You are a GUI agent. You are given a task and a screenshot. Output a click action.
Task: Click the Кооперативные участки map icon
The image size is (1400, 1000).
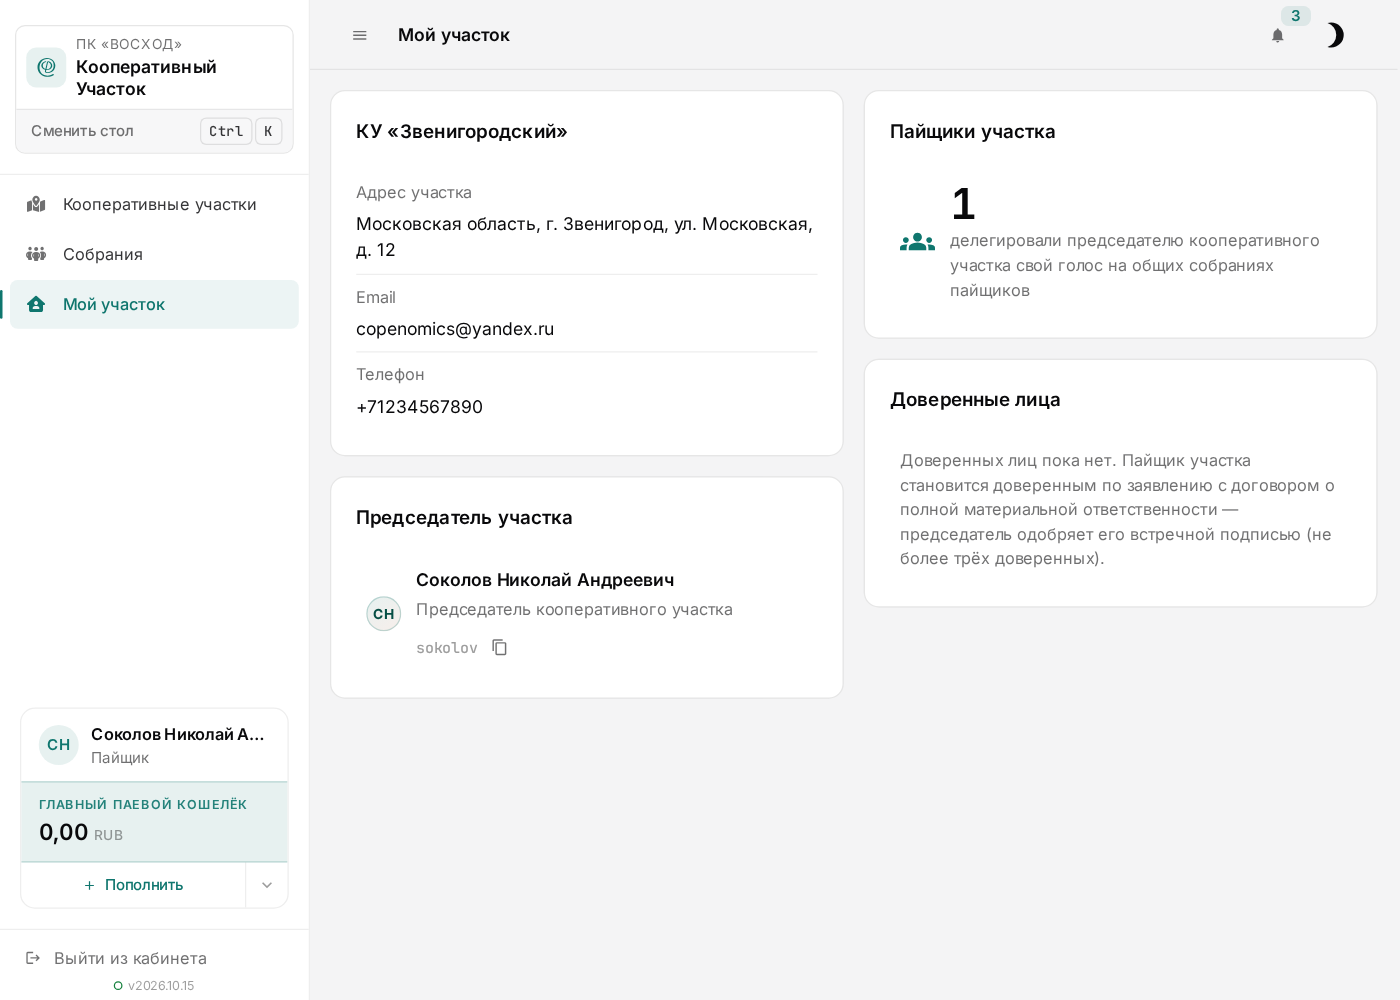(36, 204)
